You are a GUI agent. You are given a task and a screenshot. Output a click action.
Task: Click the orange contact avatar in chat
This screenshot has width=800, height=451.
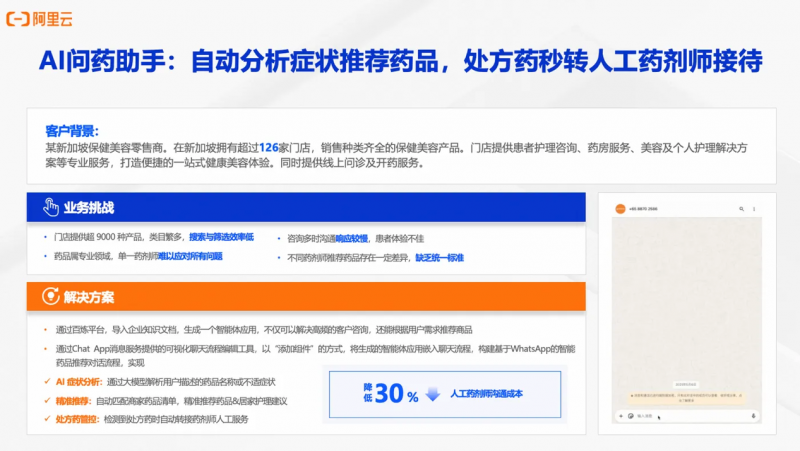(620, 209)
